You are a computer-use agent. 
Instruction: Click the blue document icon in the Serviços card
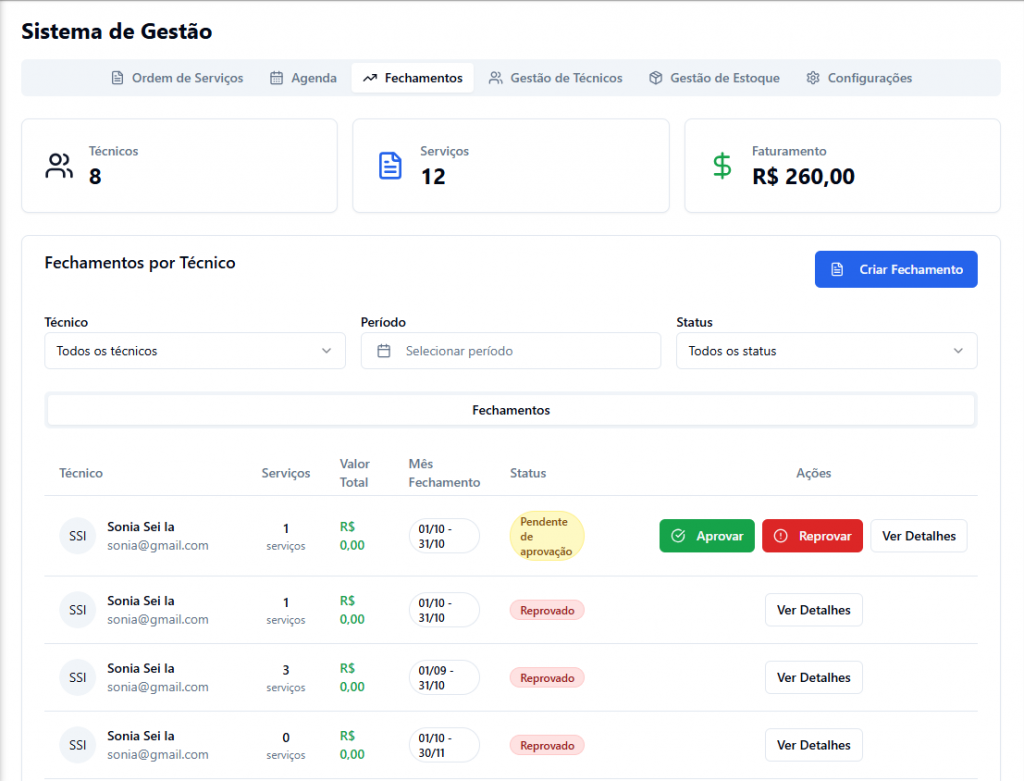coord(391,166)
